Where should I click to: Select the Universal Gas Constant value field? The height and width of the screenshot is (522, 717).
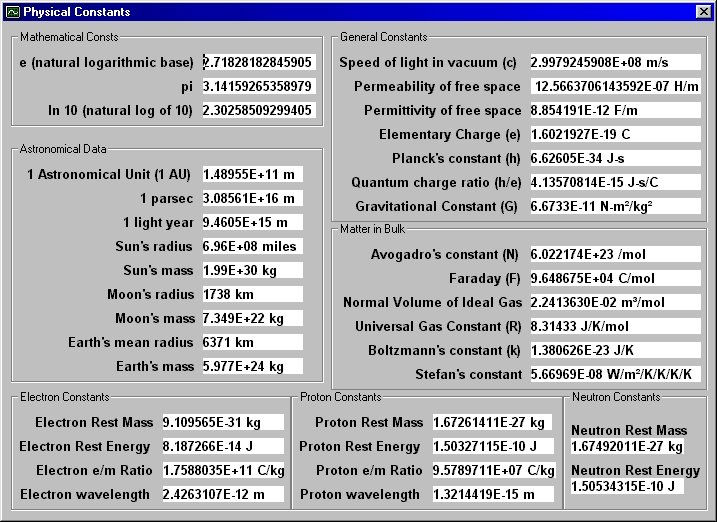coord(615,326)
